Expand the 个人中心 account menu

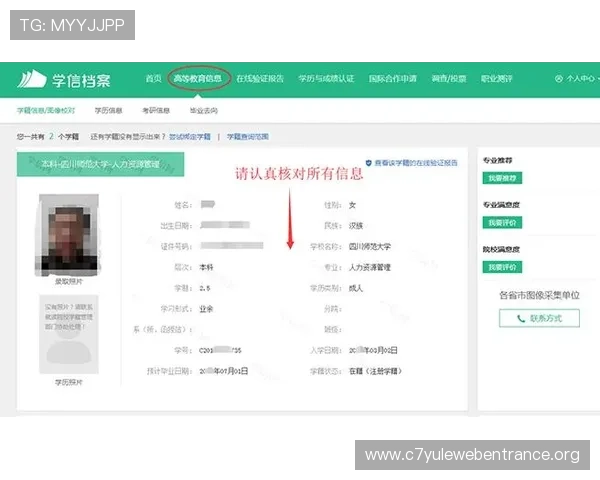tap(577, 78)
